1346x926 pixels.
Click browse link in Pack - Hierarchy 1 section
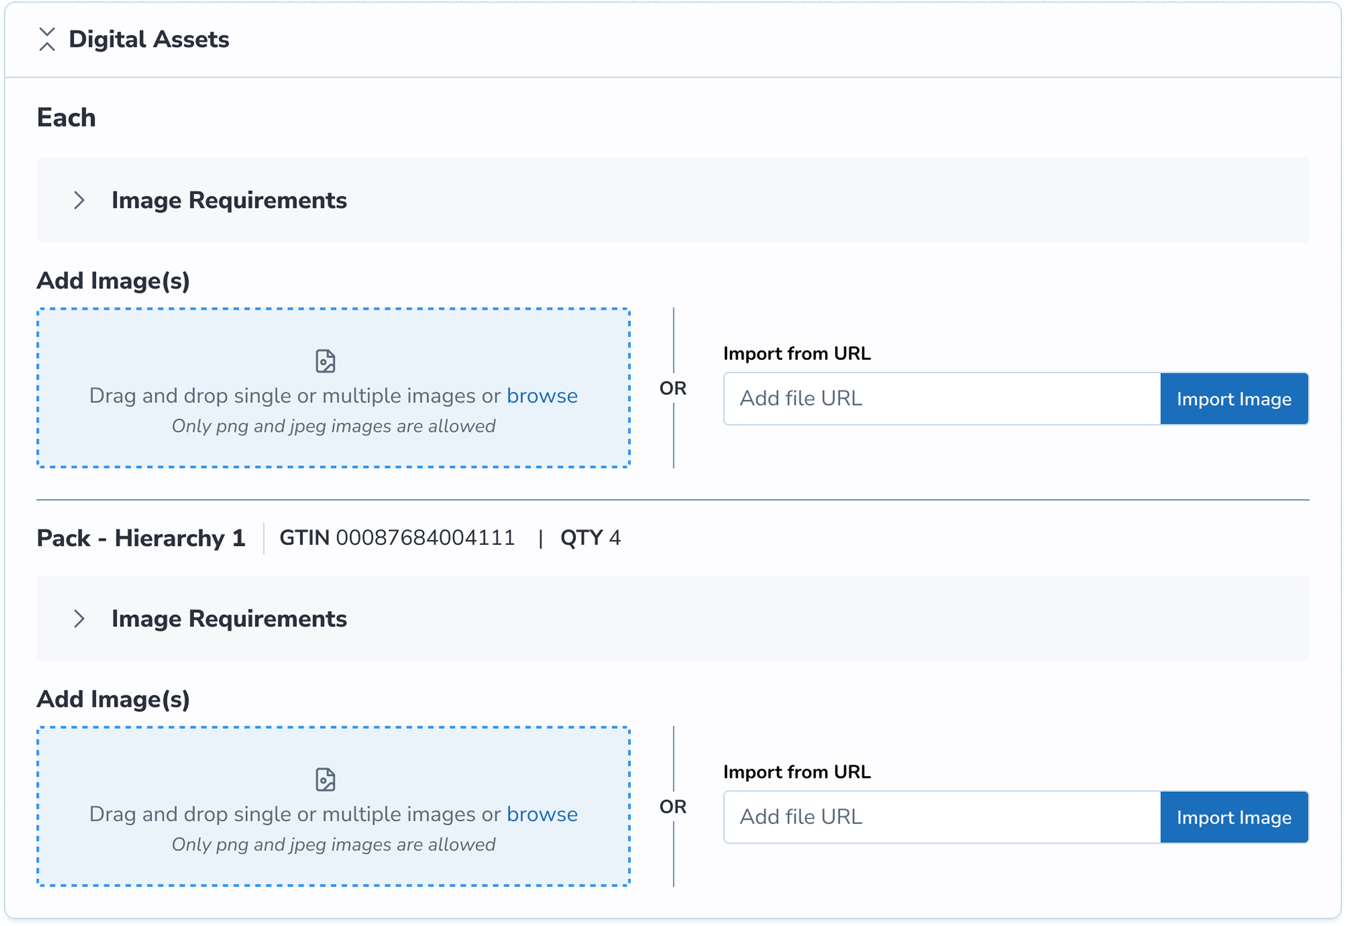pyautogui.click(x=542, y=814)
